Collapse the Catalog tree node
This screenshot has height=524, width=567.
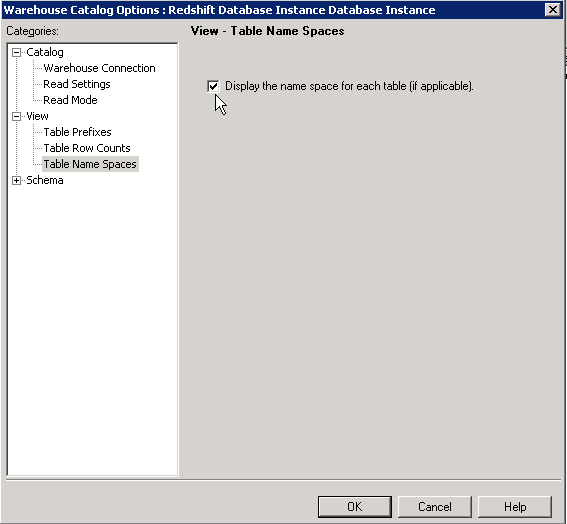tap(16, 52)
